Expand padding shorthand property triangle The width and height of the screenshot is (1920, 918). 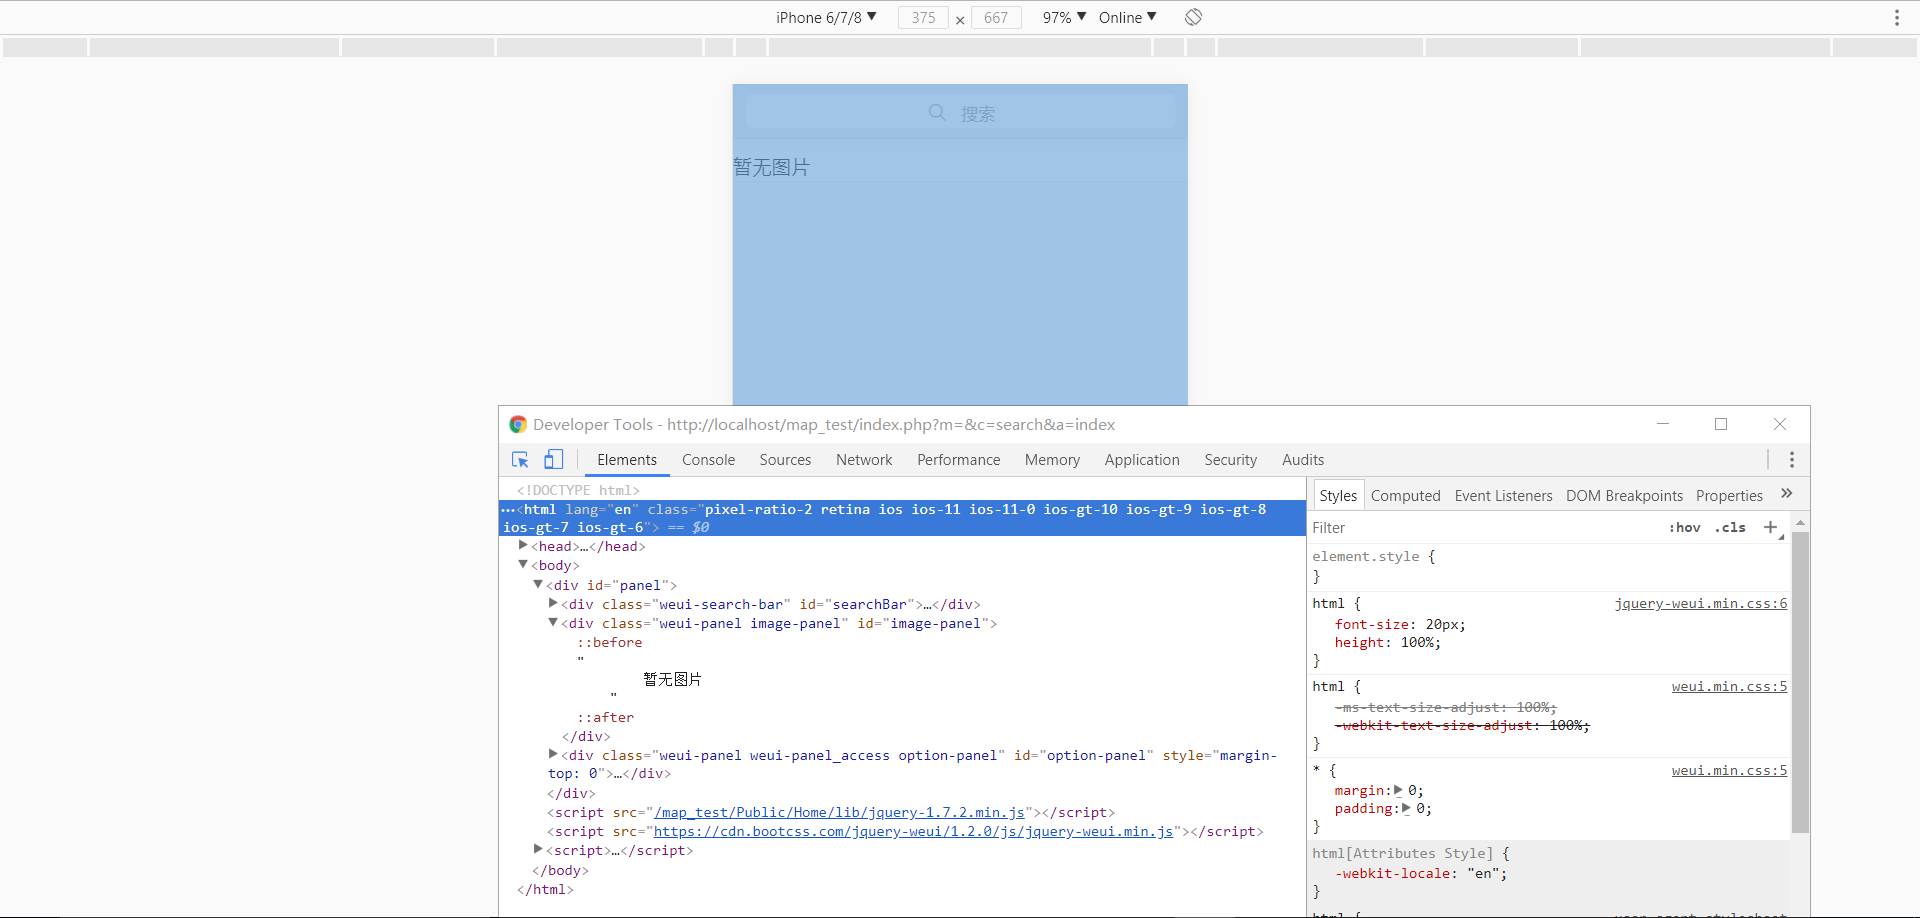pyautogui.click(x=1406, y=808)
